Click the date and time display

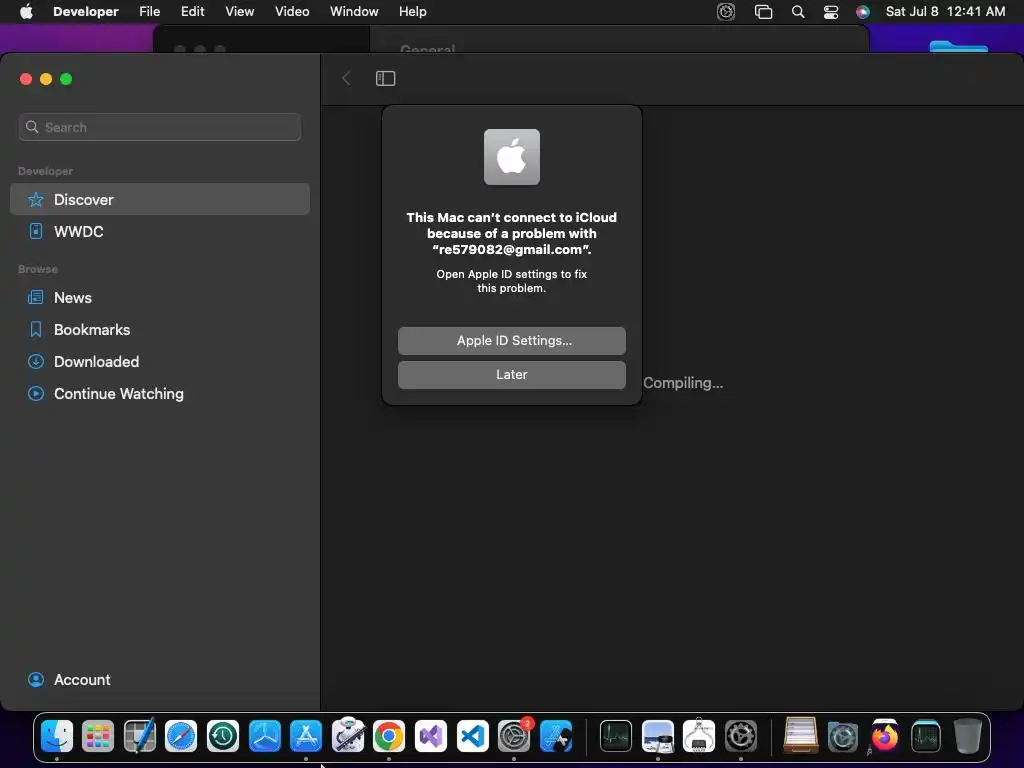(945, 11)
